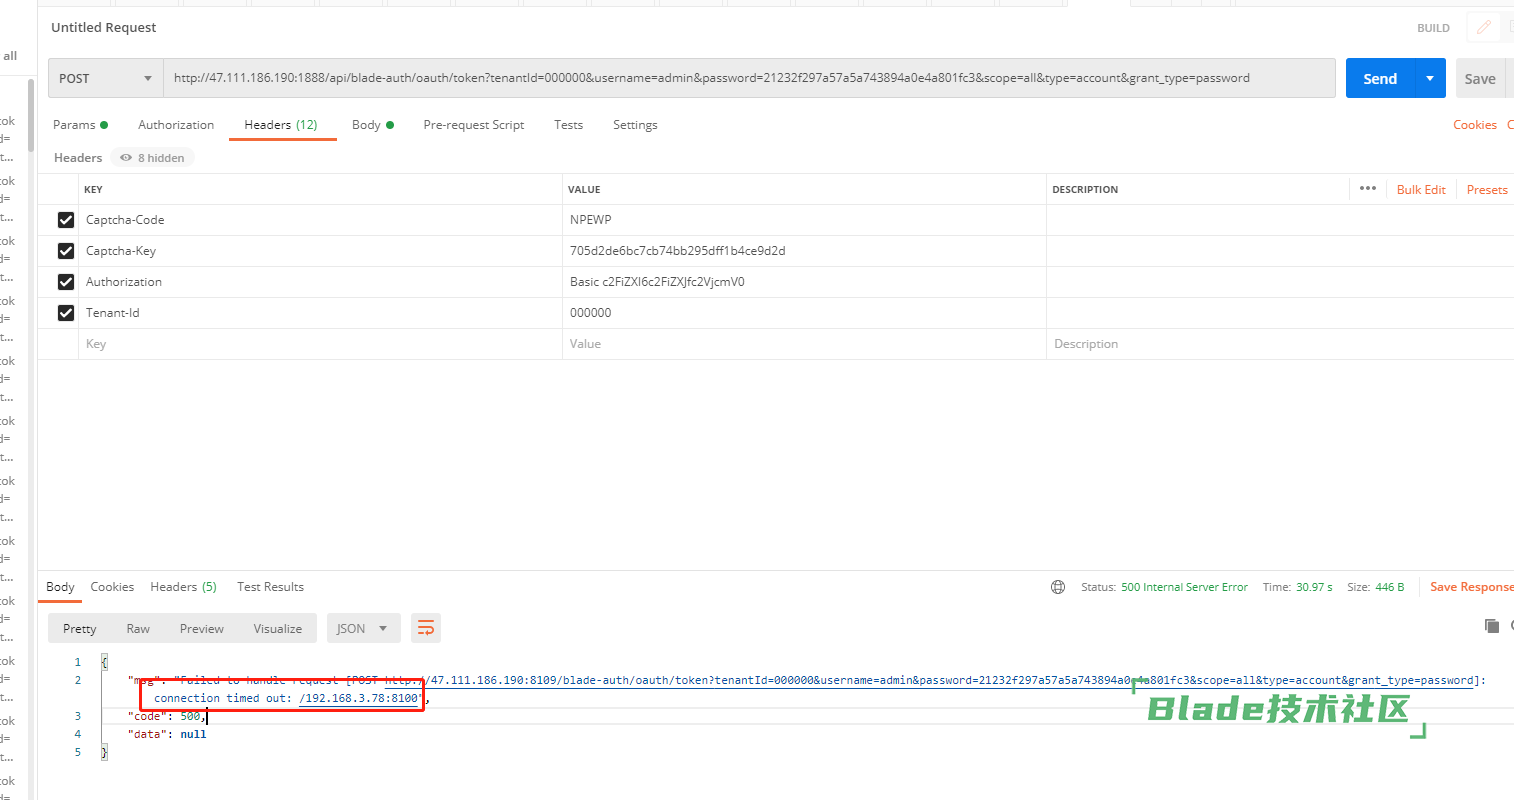
Task: Click the globe network icon near Status
Action: [1058, 587]
